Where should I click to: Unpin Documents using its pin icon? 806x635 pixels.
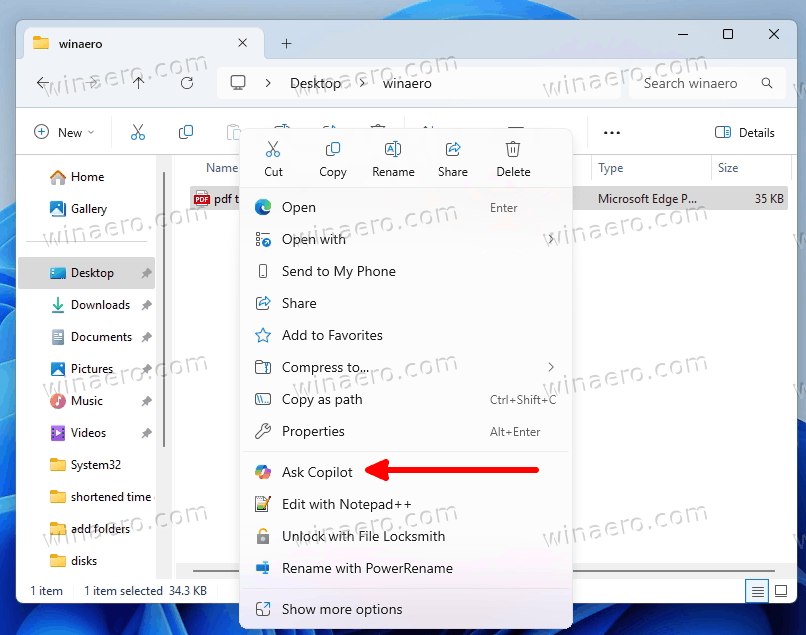pos(146,337)
